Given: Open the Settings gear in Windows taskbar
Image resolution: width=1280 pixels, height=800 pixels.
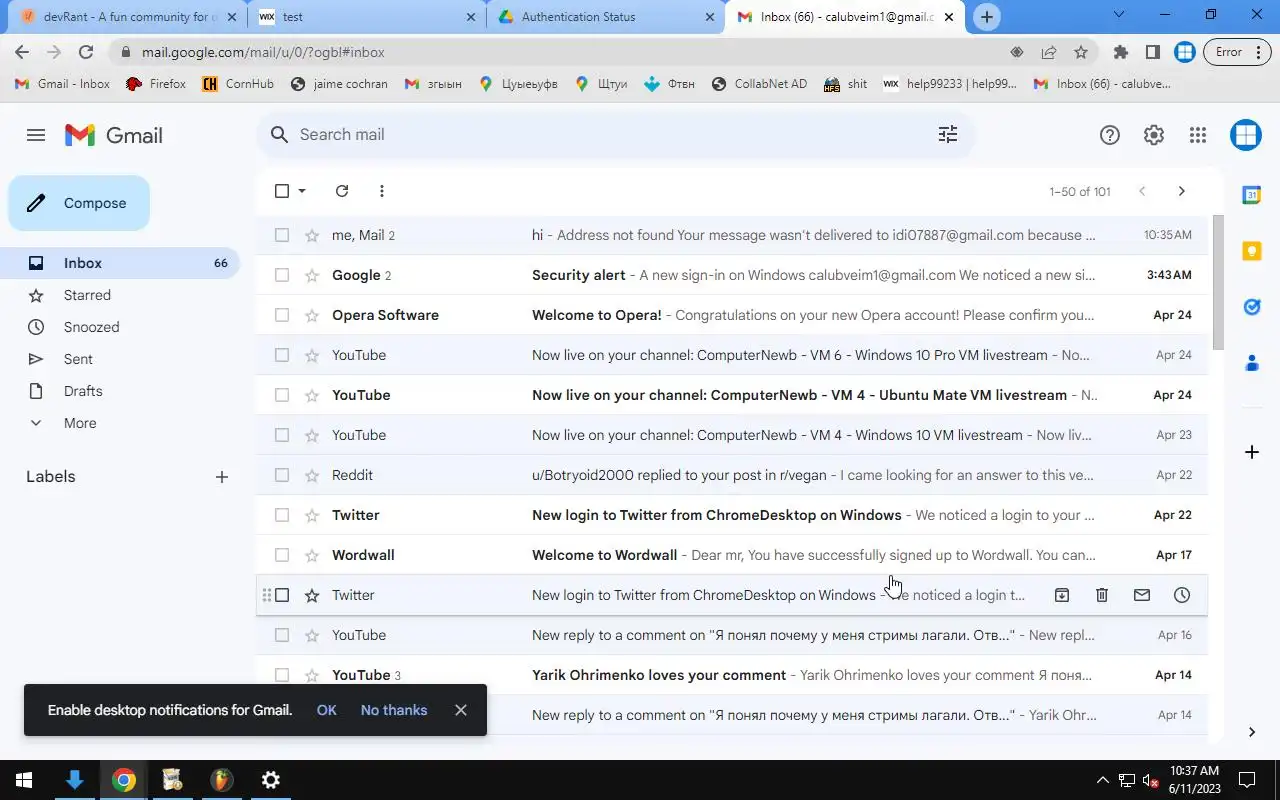Looking at the screenshot, I should 270,780.
